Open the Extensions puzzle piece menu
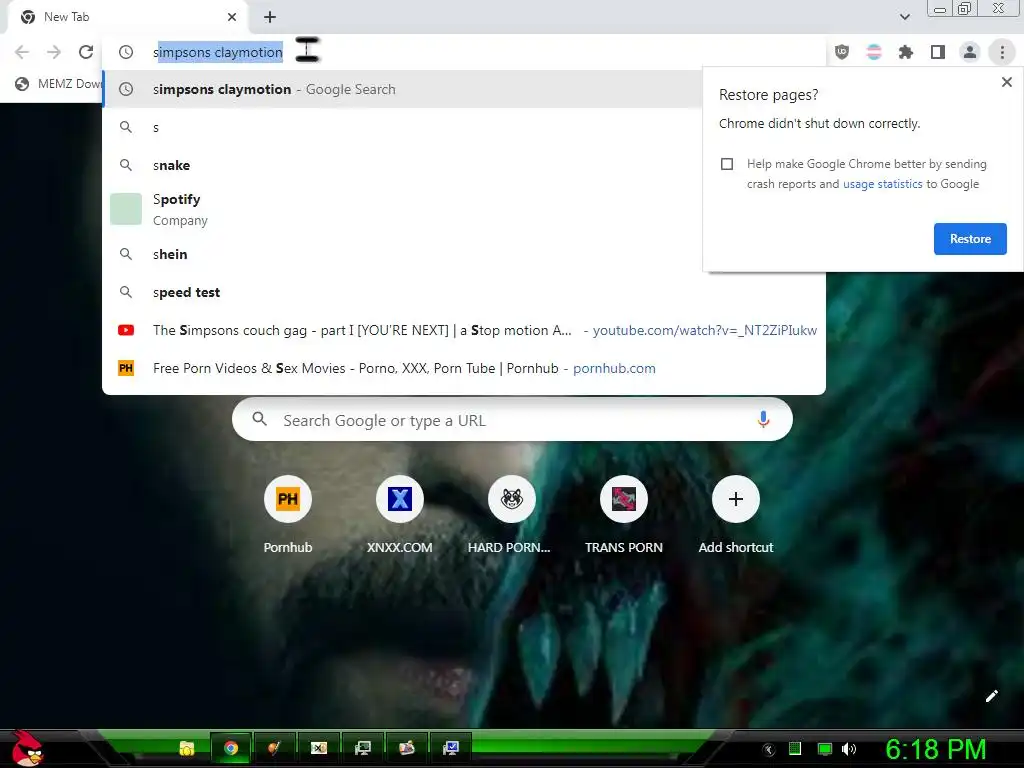 tap(906, 52)
